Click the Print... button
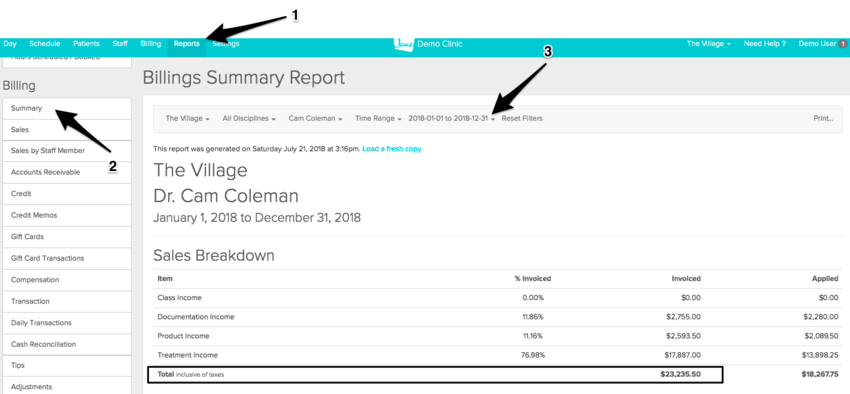Viewport: 850px width, 394px height. [x=823, y=118]
